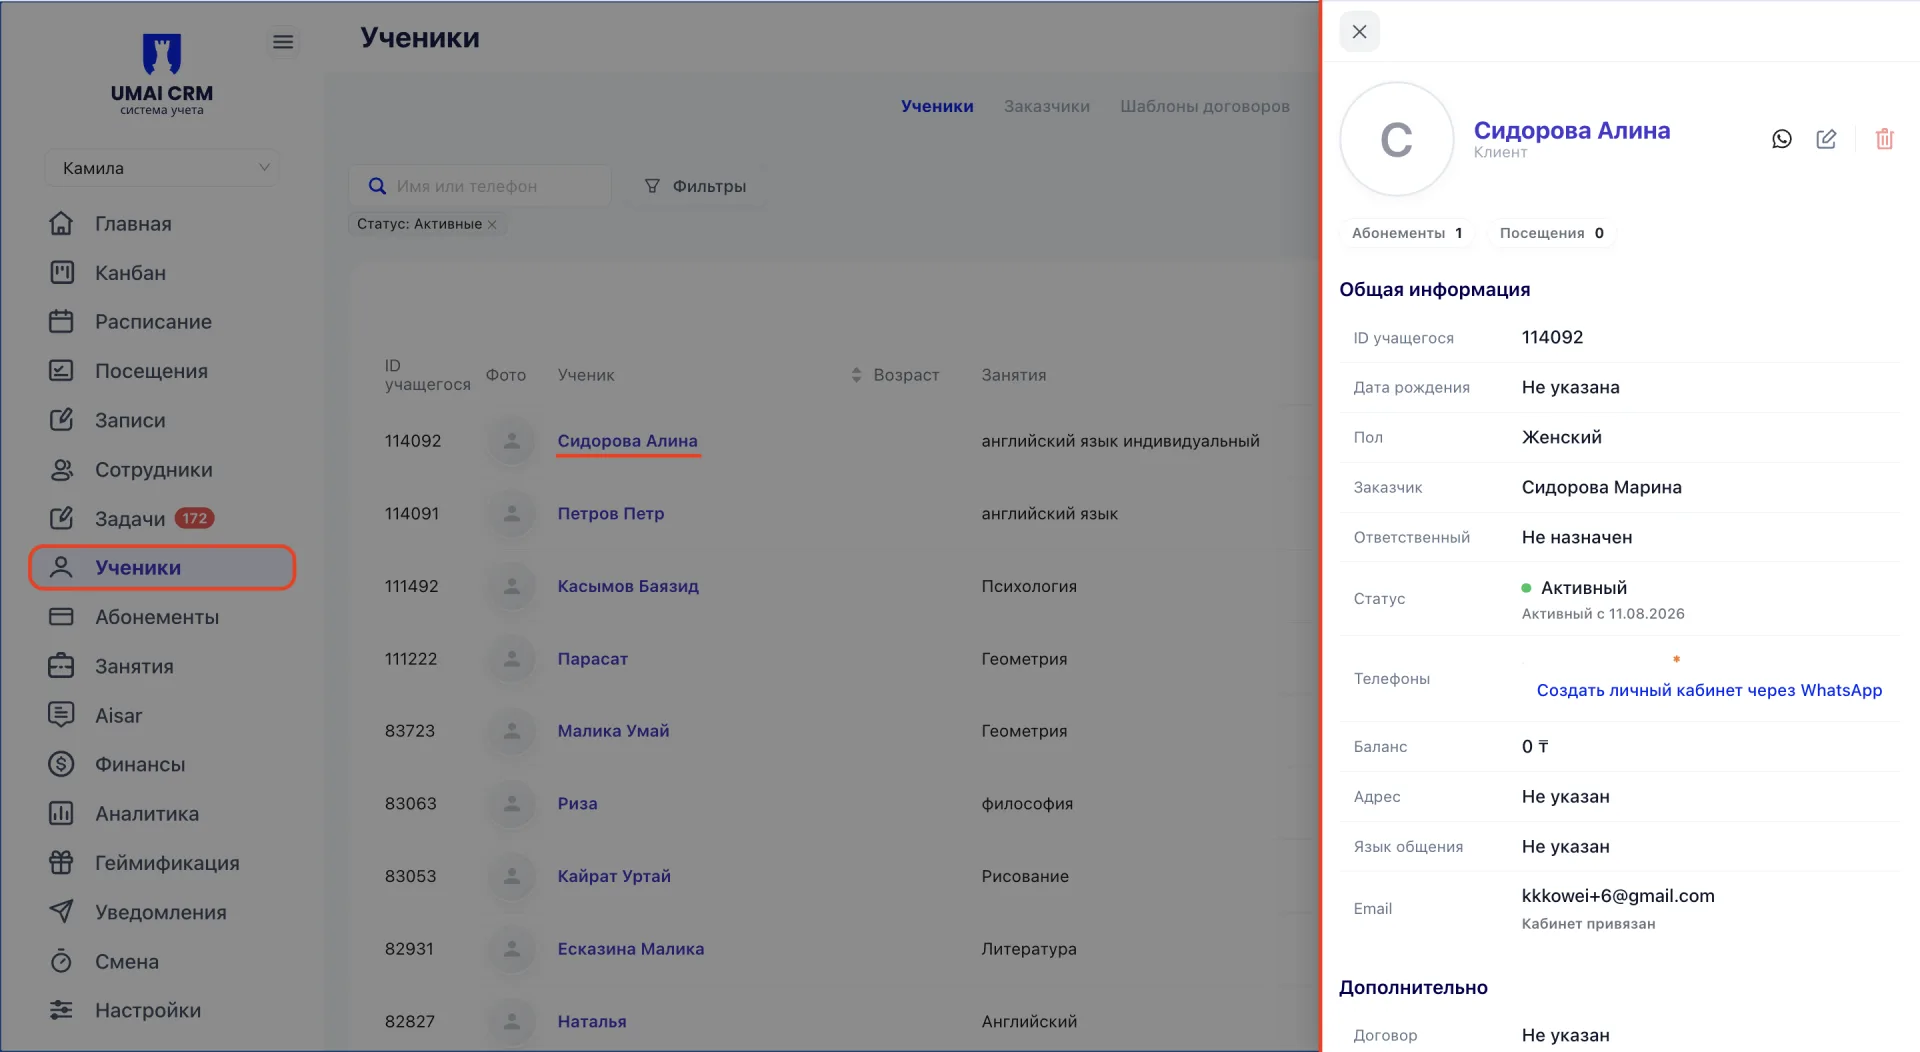Switch to the Ученики tab

(937, 106)
